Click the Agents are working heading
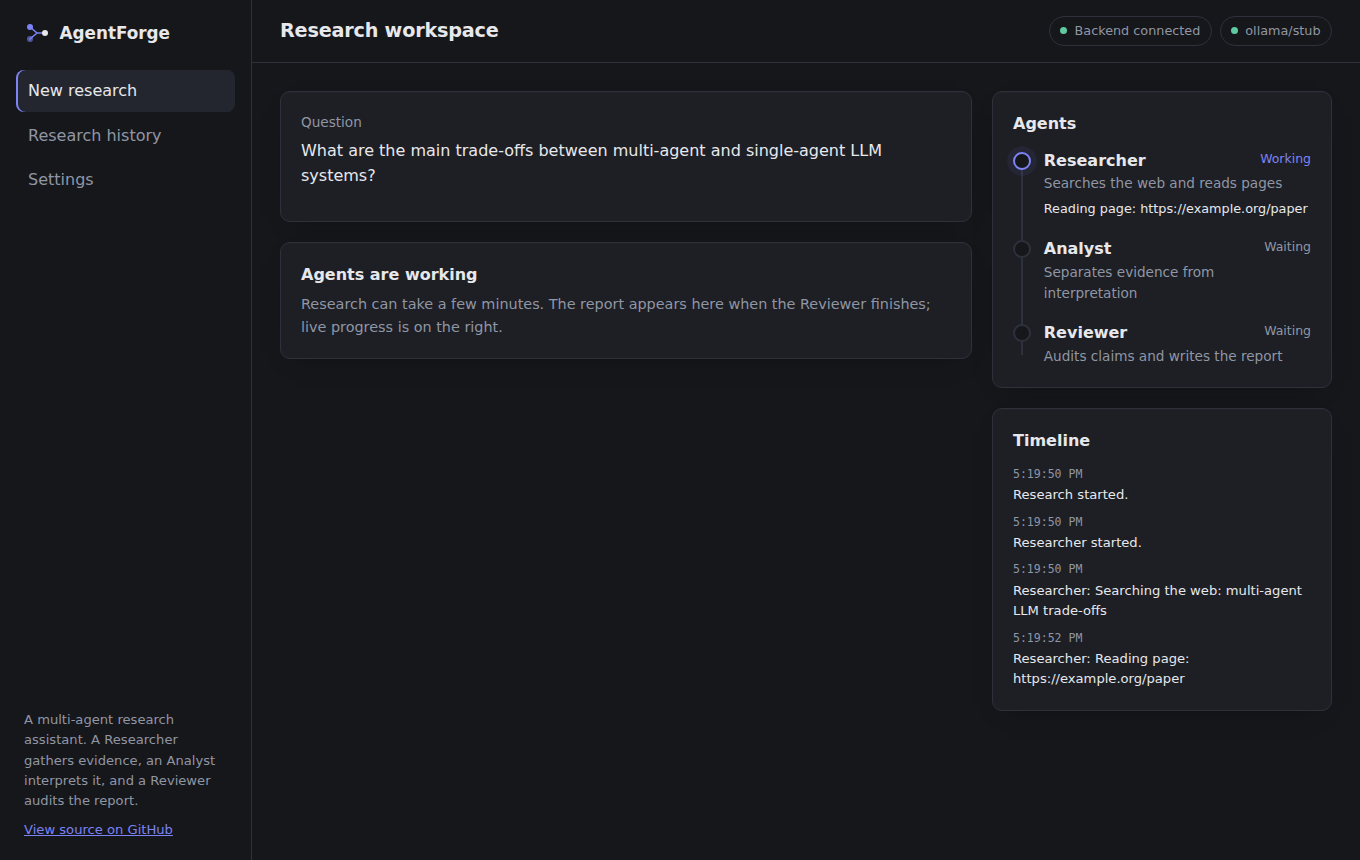Image resolution: width=1360 pixels, height=860 pixels. point(389,274)
